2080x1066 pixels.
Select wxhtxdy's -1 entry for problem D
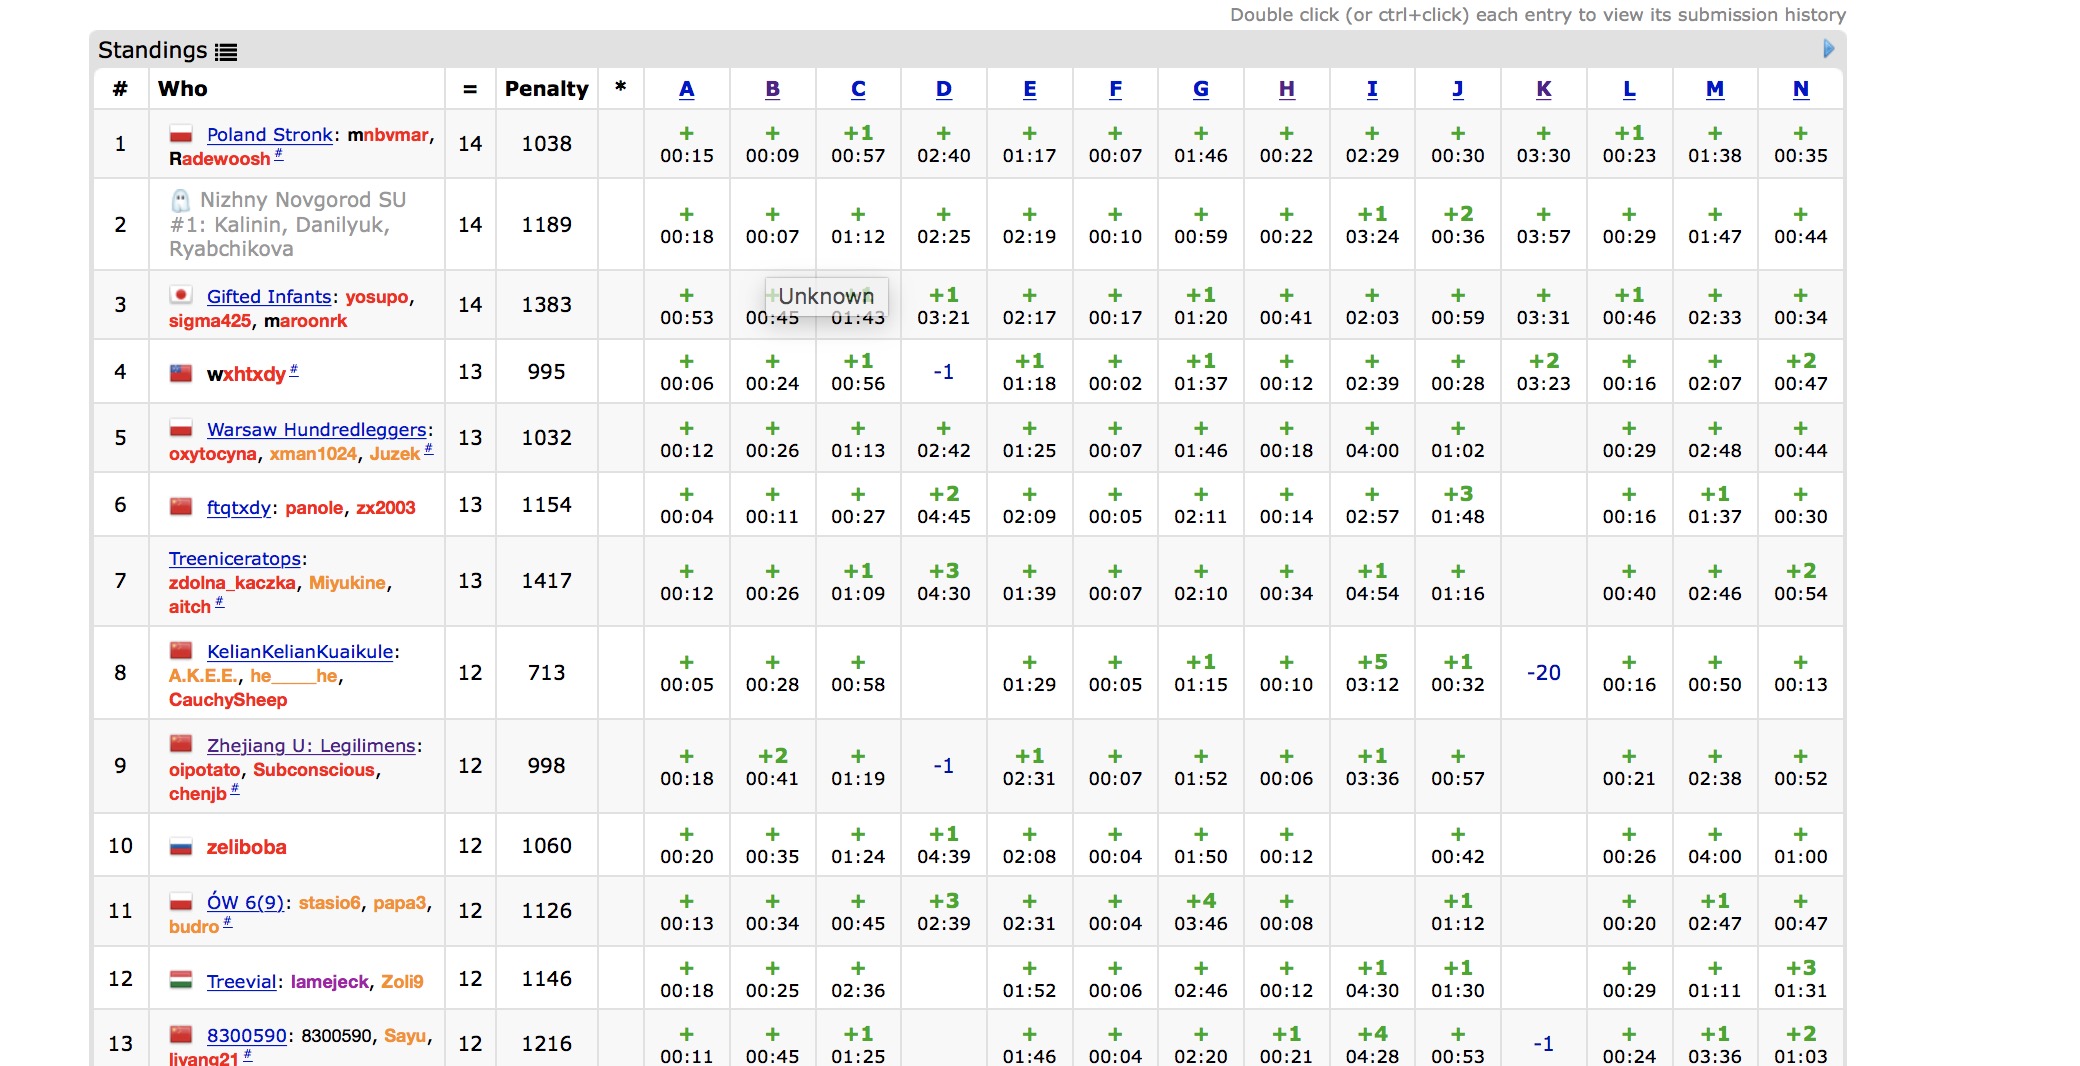(x=943, y=372)
